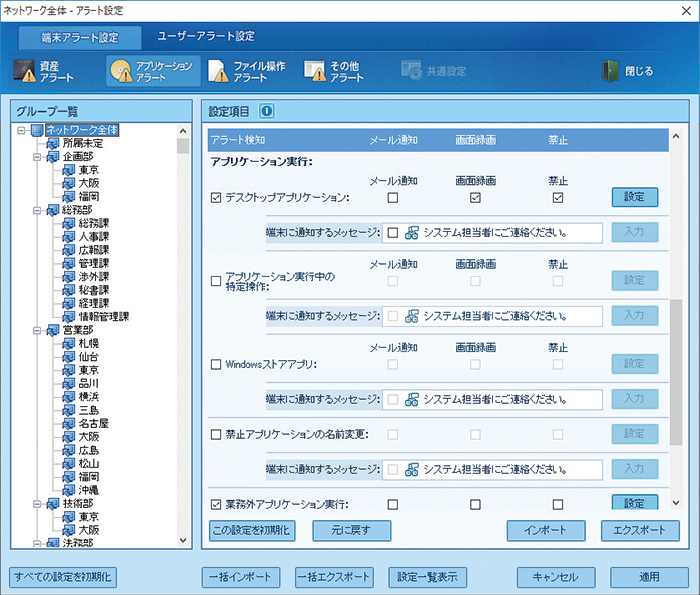The height and width of the screenshot is (595, 700).
Task: Click the 営業部 group icon
Action: pyautogui.click(x=53, y=330)
